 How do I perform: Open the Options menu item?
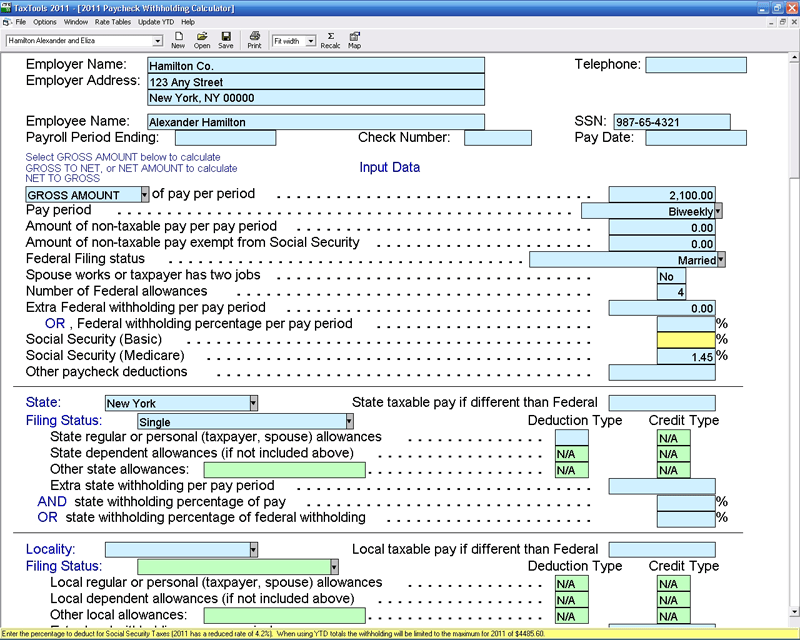(x=45, y=20)
